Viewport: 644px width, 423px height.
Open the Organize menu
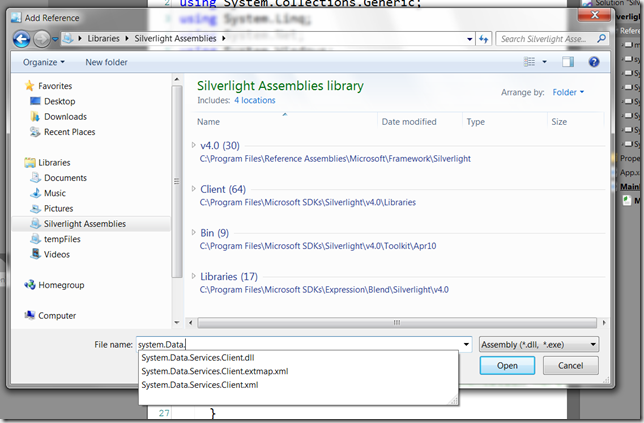44,62
